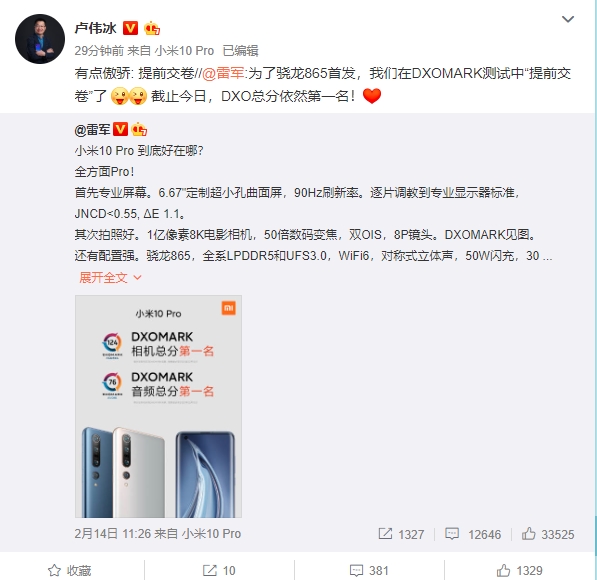Screen dimensions: 597x580
Task: Open the quoted @雷军 author name
Action: 93,130
